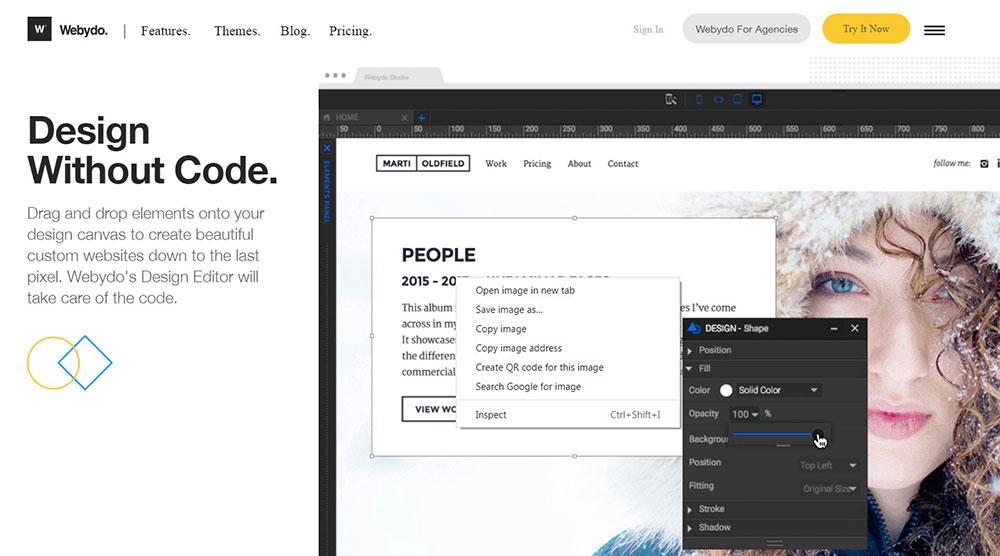Click the top-center selection handle of the shape
Viewport: 1000px width, 556px height.
tap(575, 218)
